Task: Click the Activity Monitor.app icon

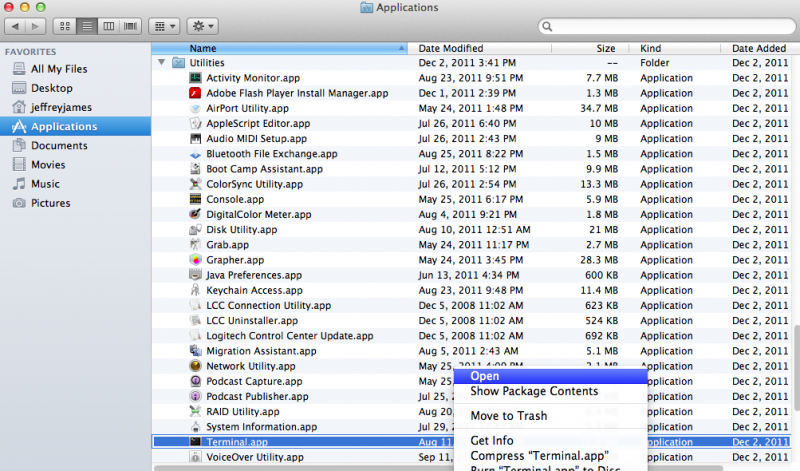Action: point(196,78)
